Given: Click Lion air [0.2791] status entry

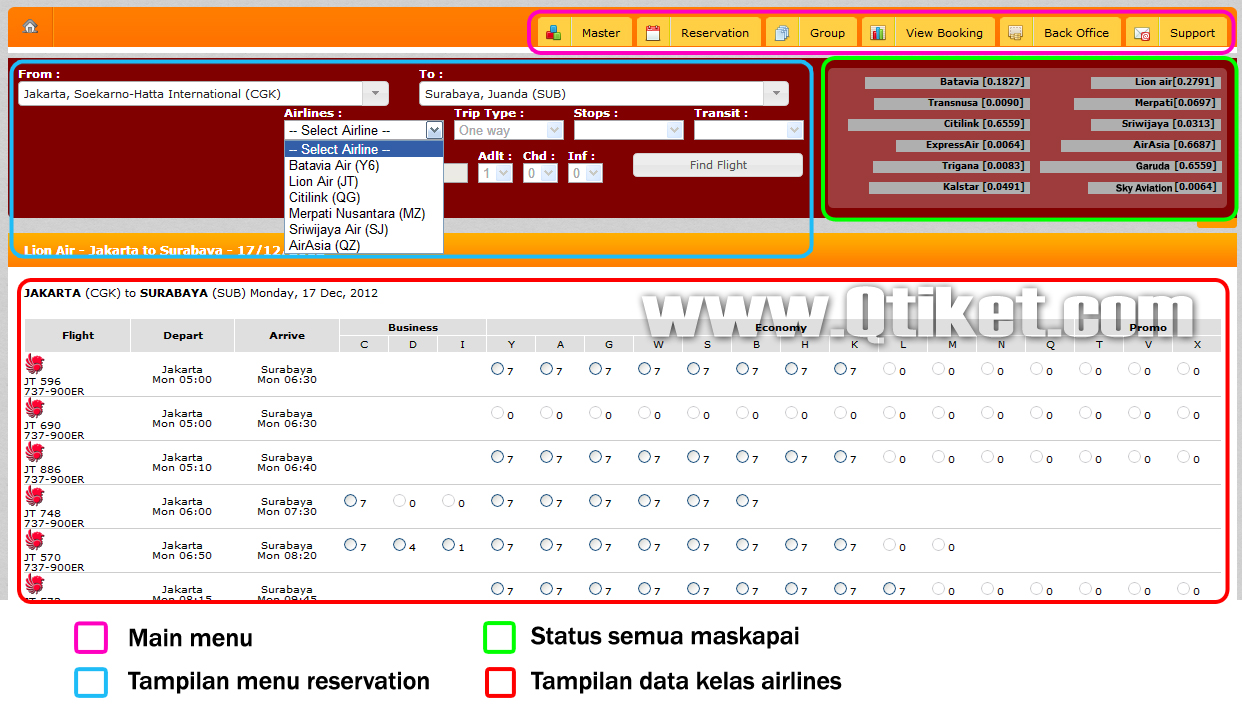Looking at the screenshot, I should (1154, 82).
